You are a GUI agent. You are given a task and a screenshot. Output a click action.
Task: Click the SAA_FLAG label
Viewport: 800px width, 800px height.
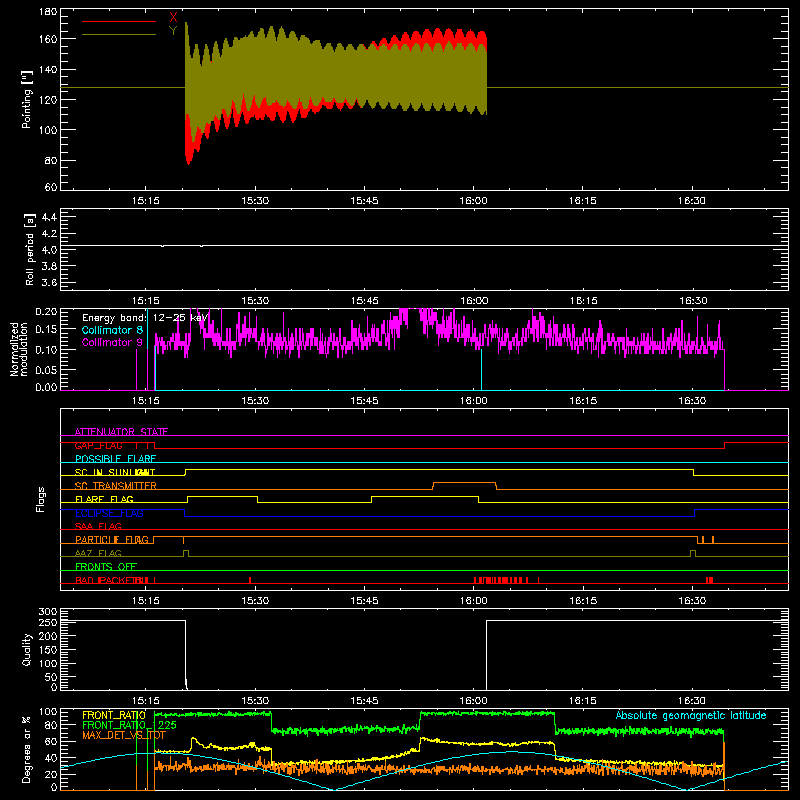point(98,526)
